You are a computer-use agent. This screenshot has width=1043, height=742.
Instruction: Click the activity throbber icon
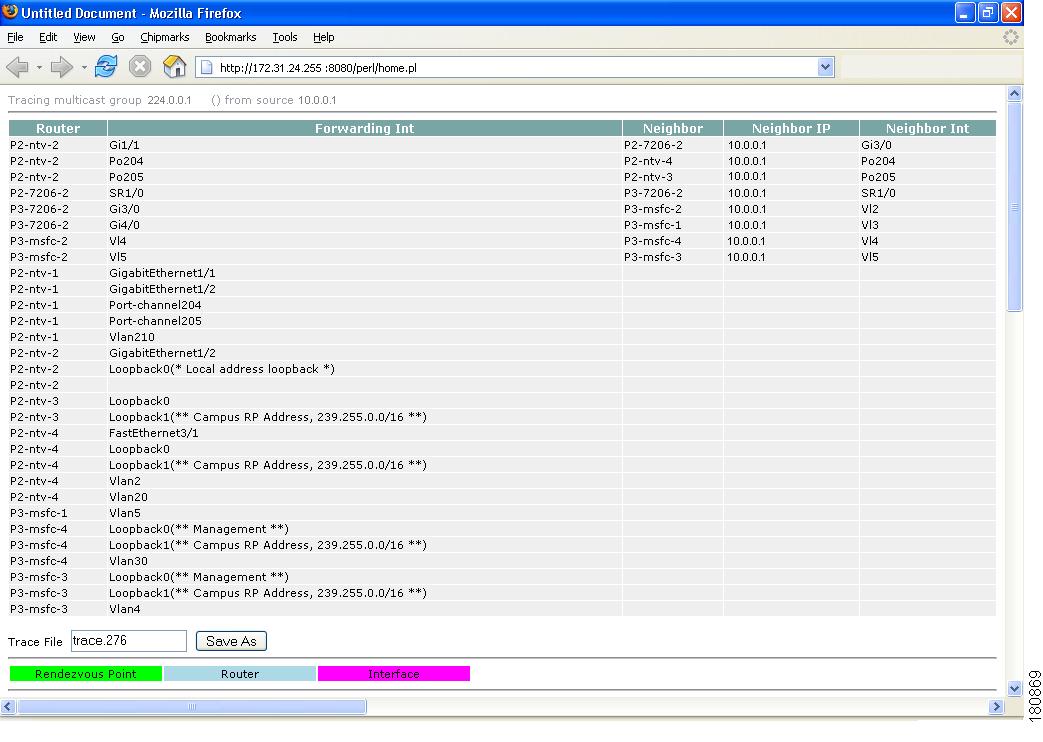click(x=1010, y=37)
